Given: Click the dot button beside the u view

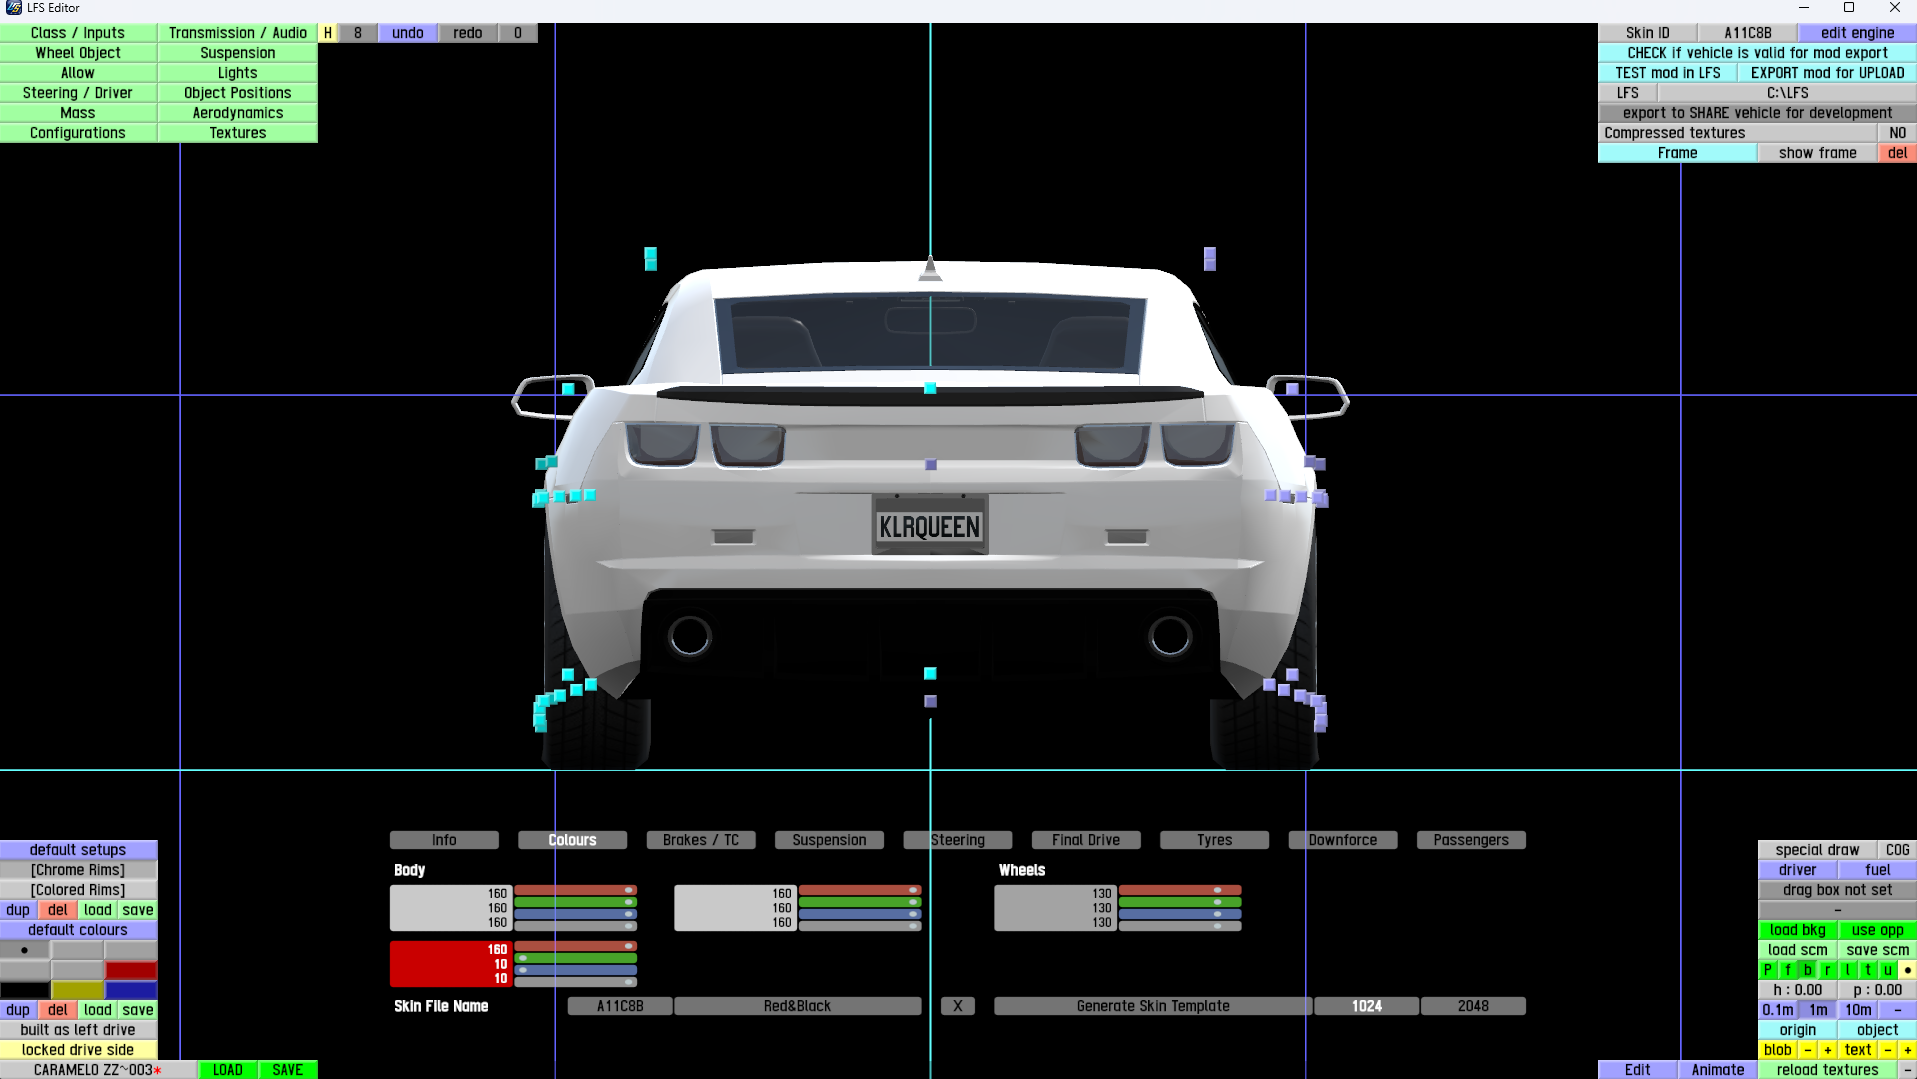Looking at the screenshot, I should click(x=1907, y=970).
